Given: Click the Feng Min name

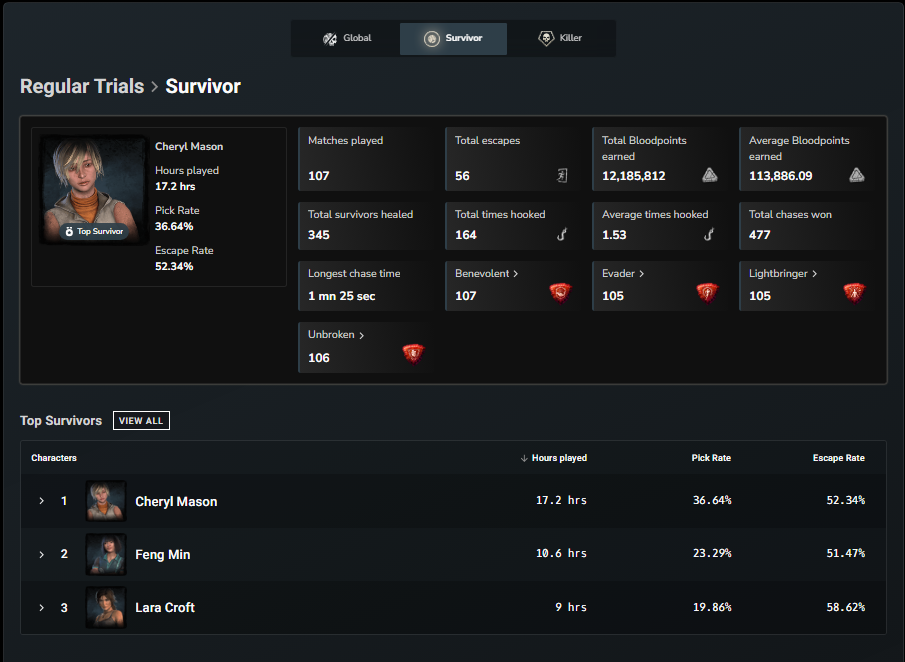Looking at the screenshot, I should [163, 555].
